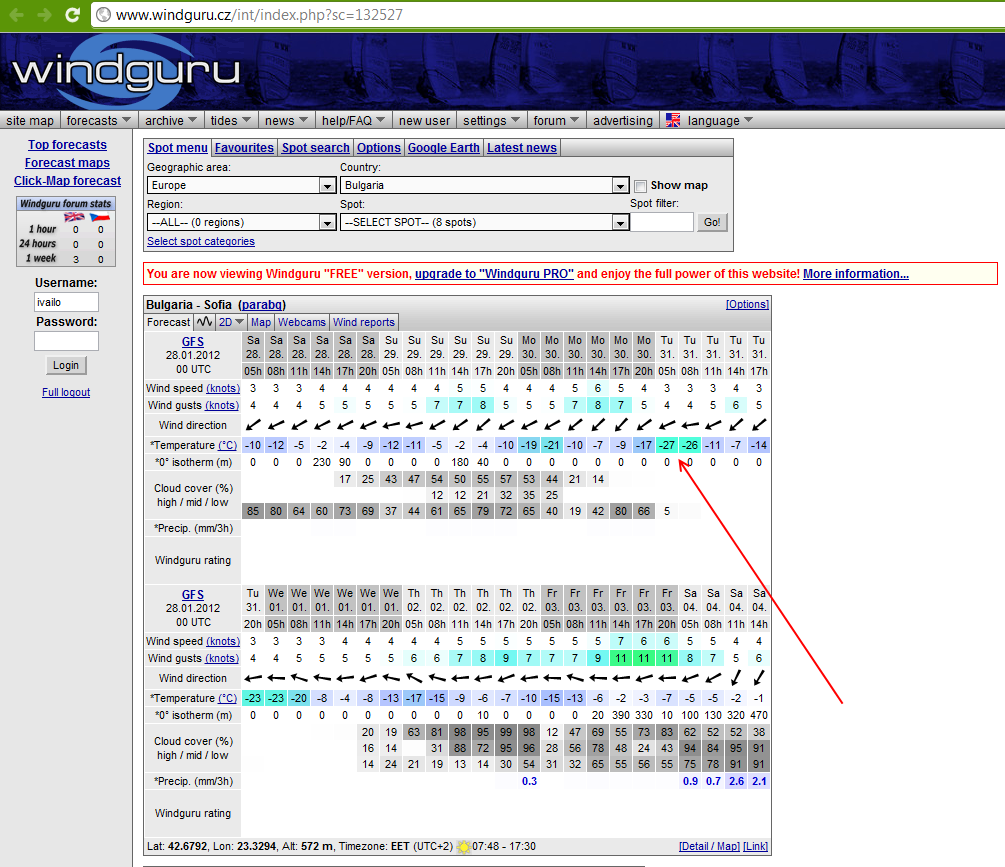Click the browser reload icon
This screenshot has width=1005, height=867.
click(72, 14)
